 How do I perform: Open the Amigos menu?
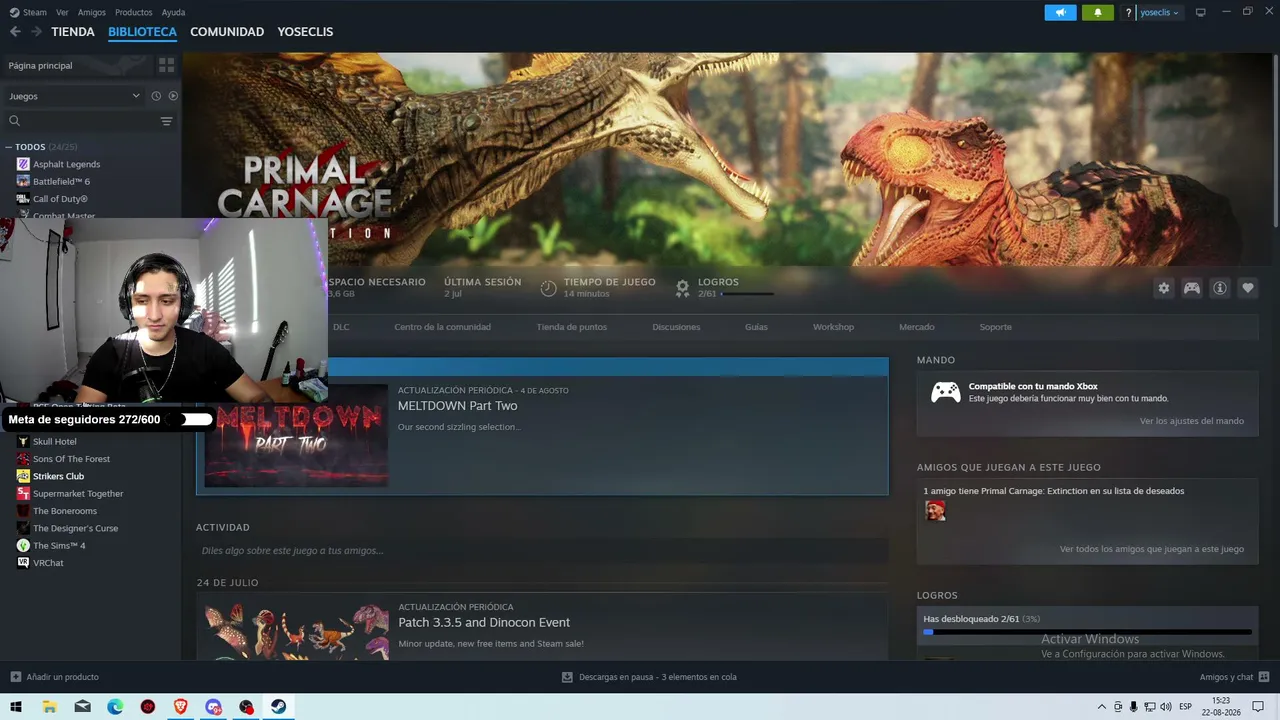click(92, 13)
